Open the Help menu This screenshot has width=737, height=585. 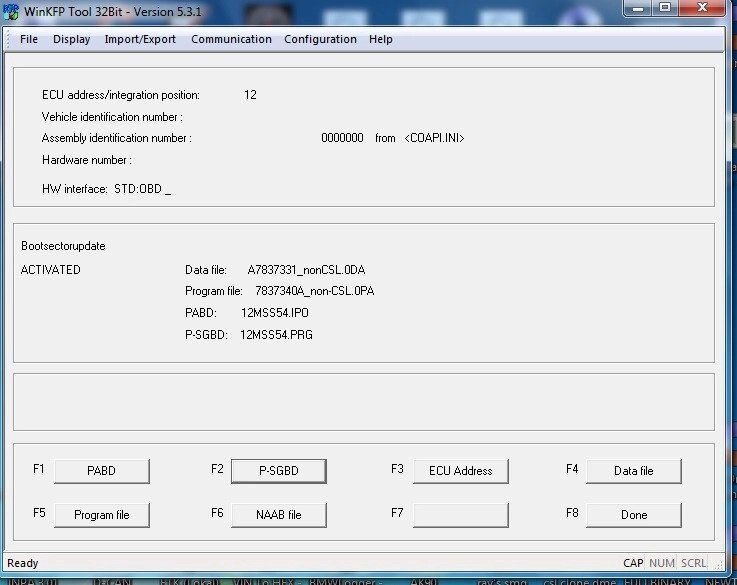click(380, 39)
